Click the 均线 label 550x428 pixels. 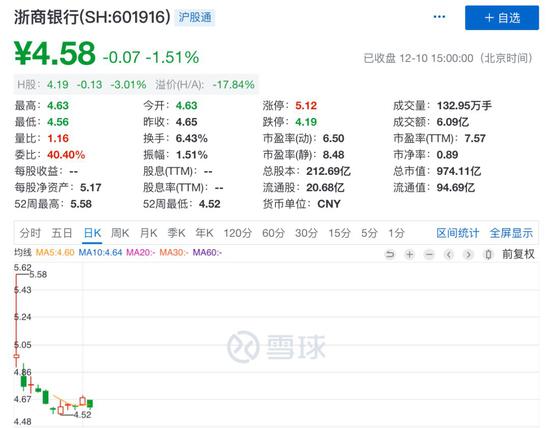coord(23,252)
